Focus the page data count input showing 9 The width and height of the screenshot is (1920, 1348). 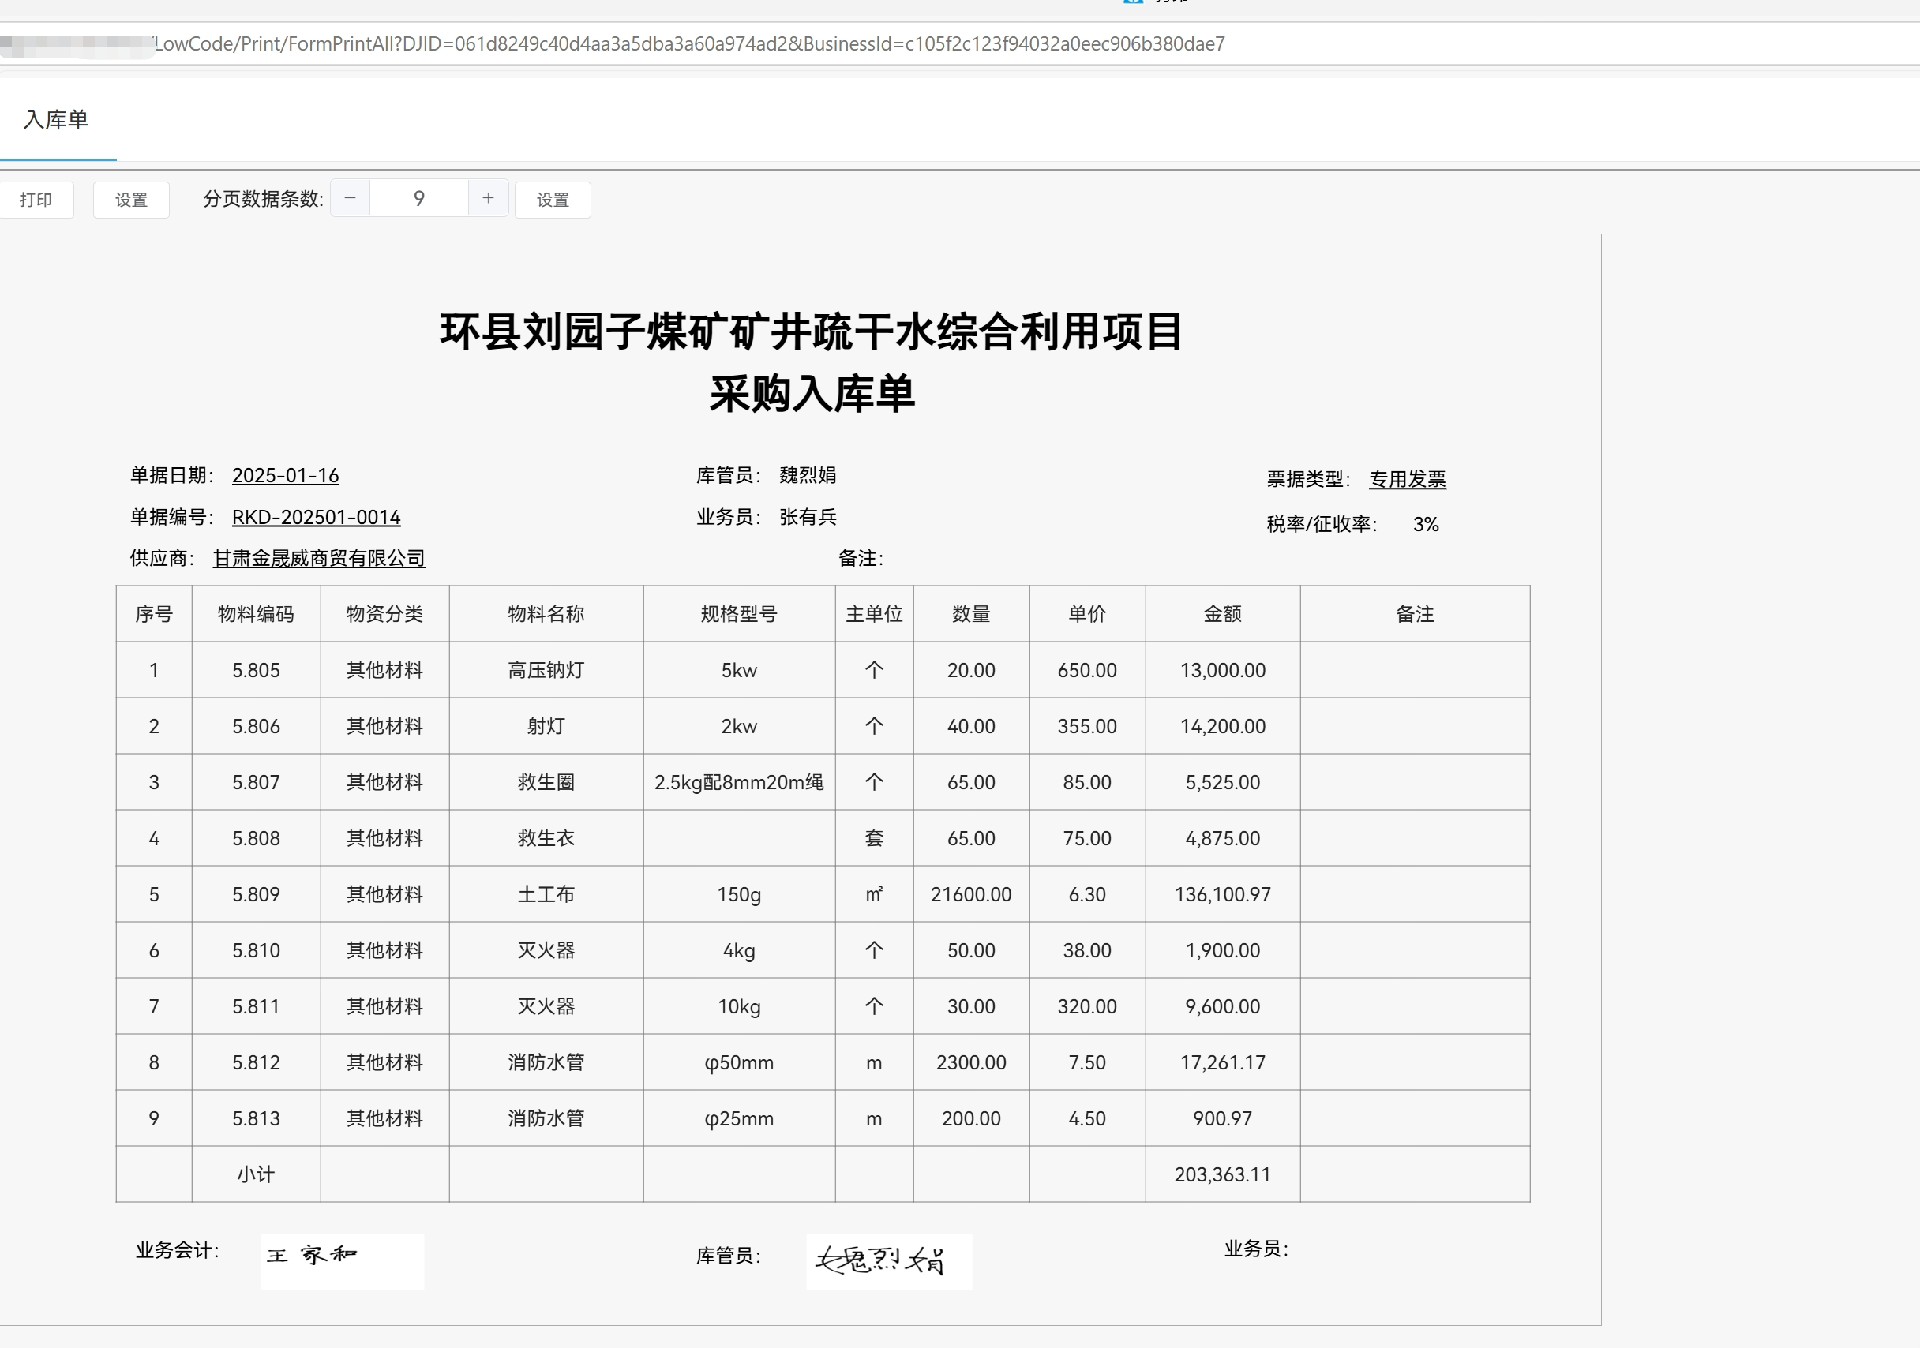419,198
